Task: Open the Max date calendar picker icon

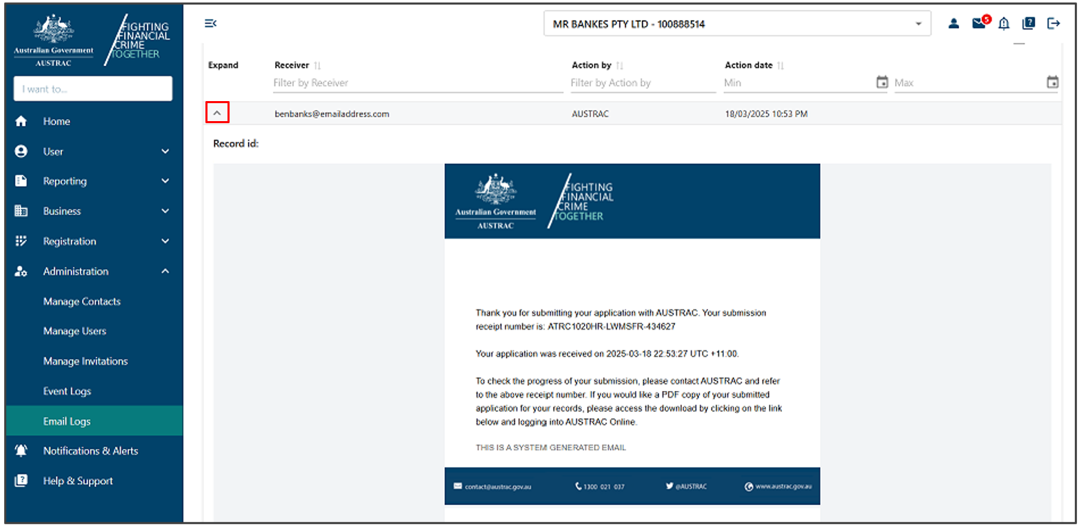Action: (1052, 82)
